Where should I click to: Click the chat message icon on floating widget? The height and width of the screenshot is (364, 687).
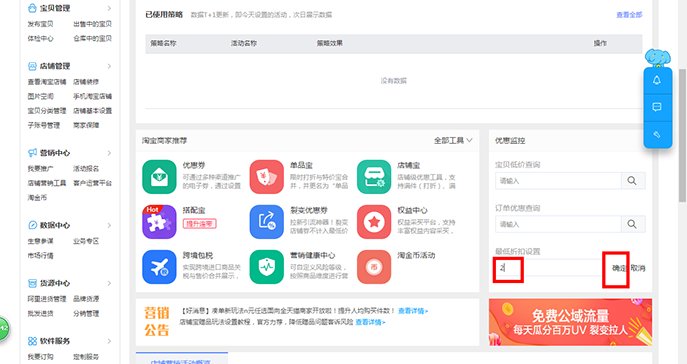(x=657, y=107)
